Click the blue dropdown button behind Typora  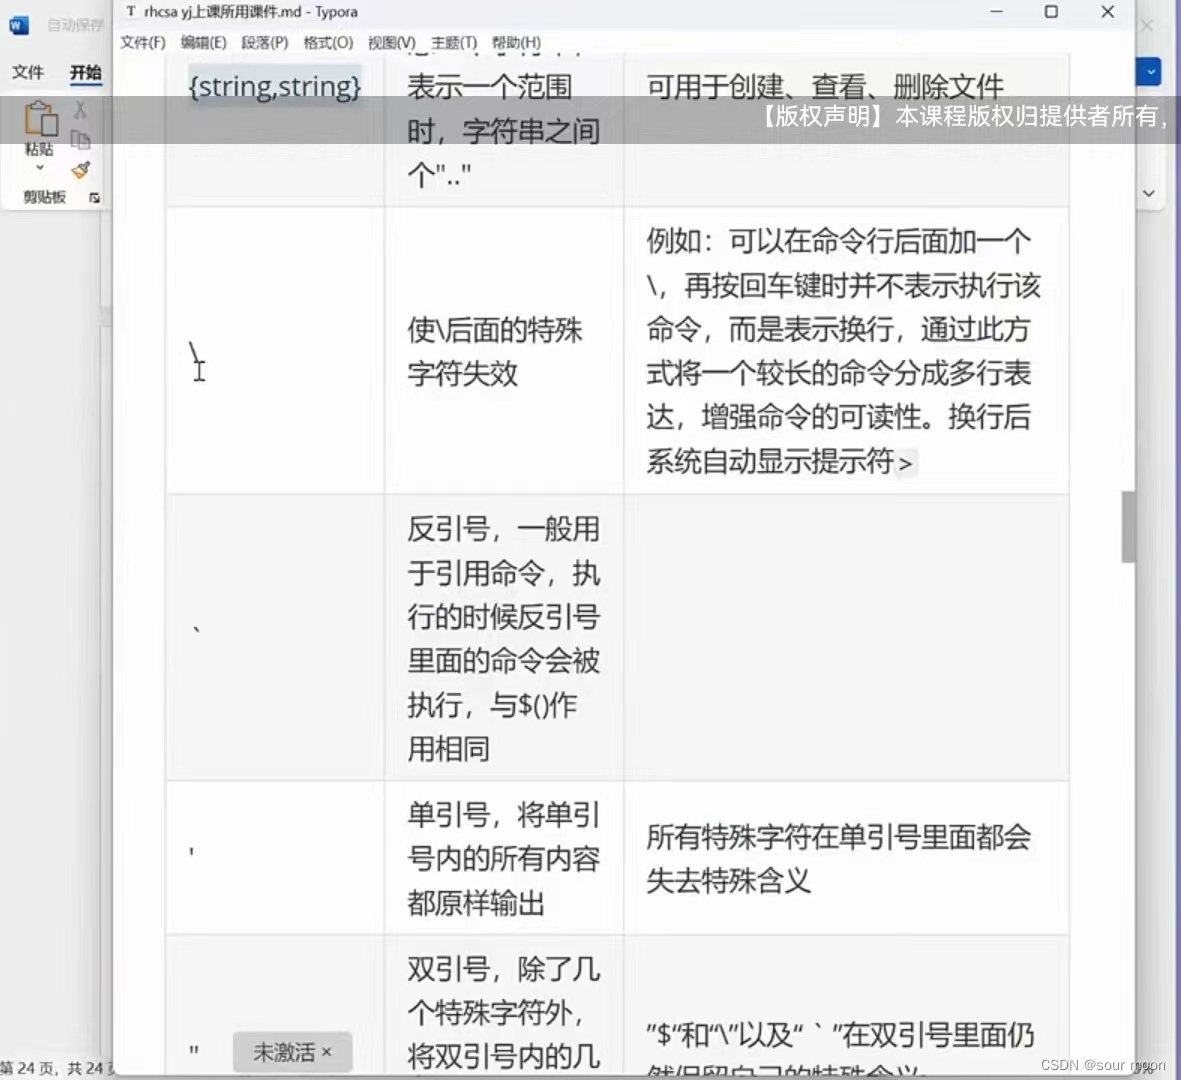(x=1149, y=72)
